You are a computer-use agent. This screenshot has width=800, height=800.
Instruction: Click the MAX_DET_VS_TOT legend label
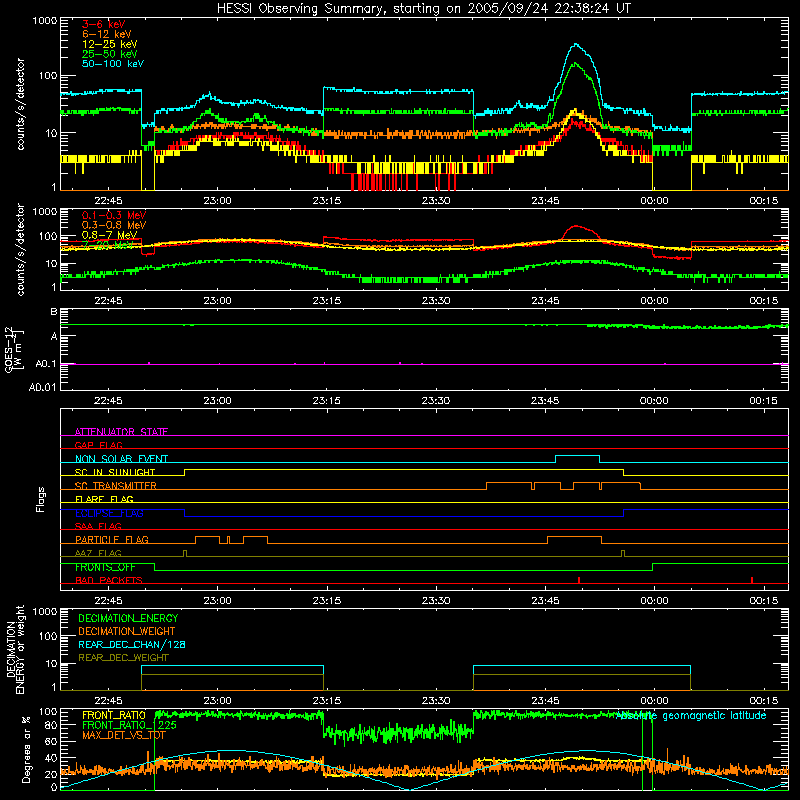point(124,735)
